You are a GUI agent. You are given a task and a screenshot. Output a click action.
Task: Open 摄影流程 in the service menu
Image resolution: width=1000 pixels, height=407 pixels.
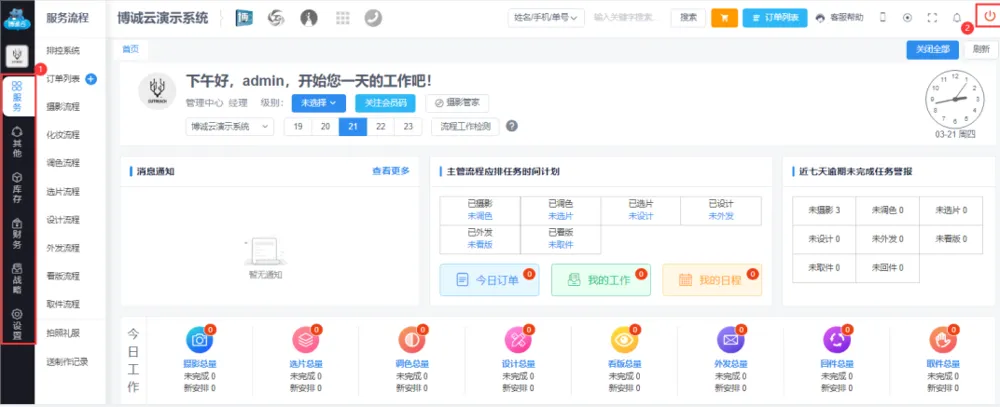(x=63, y=106)
